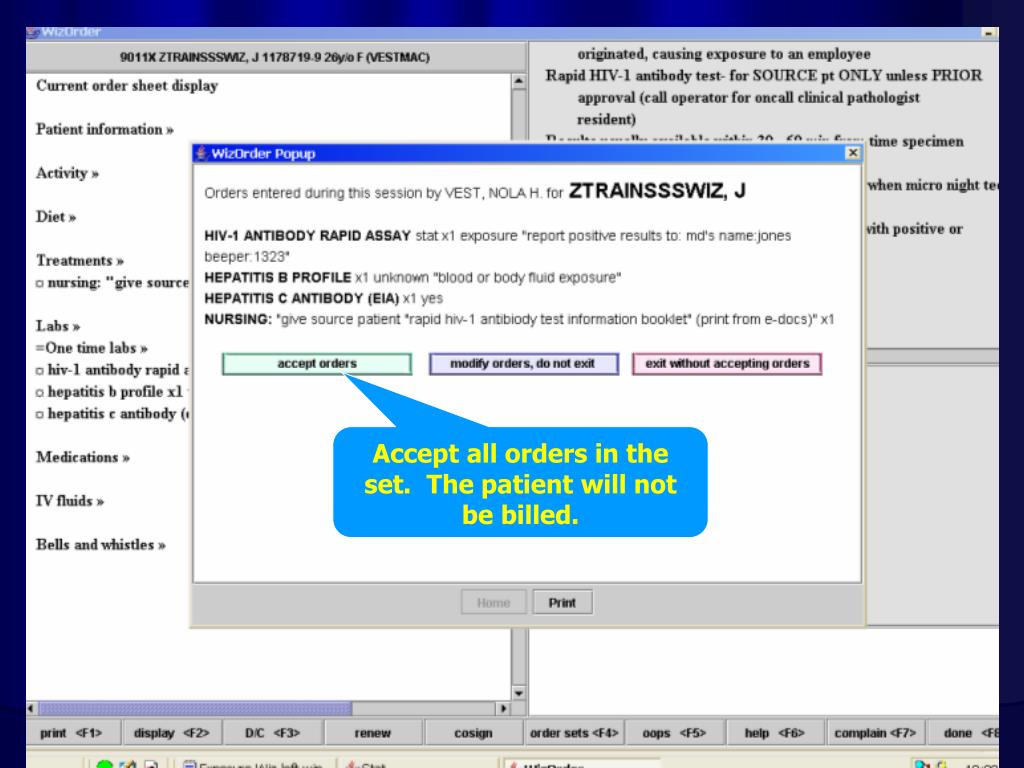Select the hepatitis b profile order checkbox

click(x=40, y=393)
